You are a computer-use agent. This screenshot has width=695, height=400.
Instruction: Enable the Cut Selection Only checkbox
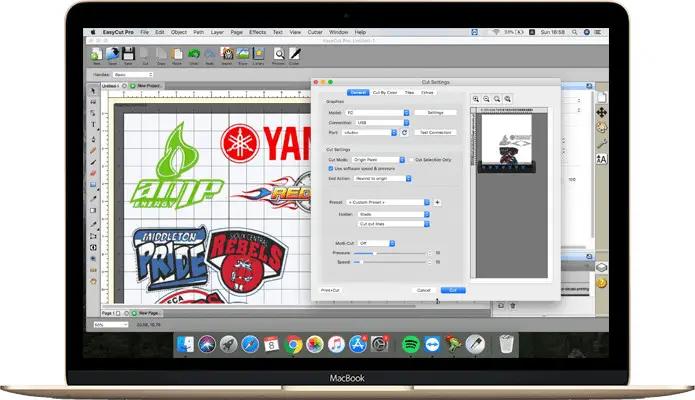point(411,159)
